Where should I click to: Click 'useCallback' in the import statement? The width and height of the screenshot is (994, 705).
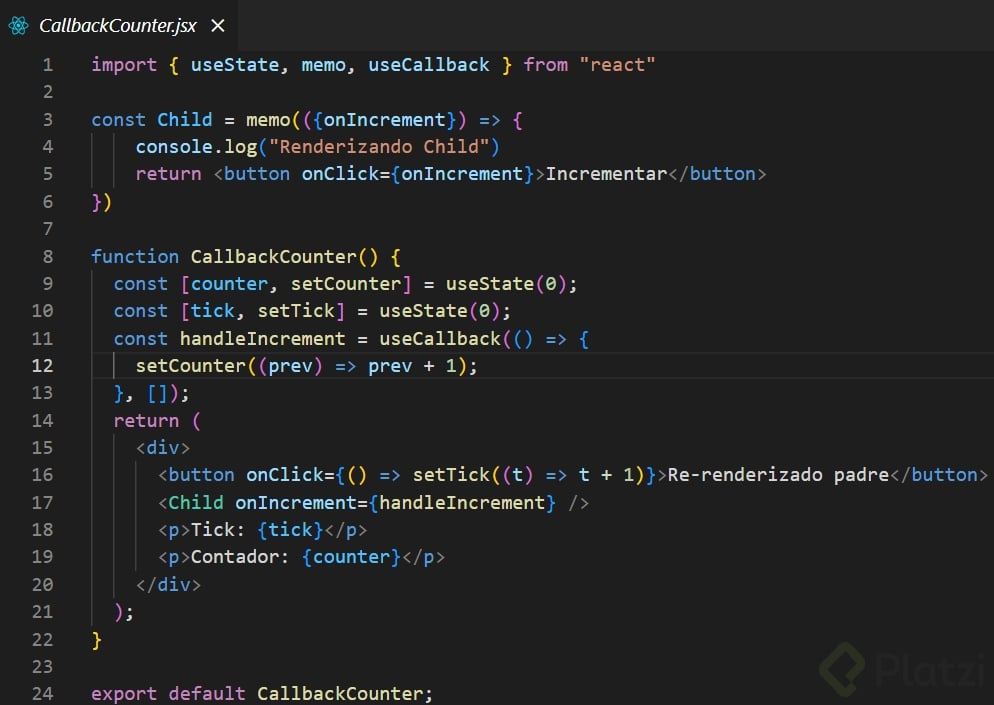coord(429,65)
